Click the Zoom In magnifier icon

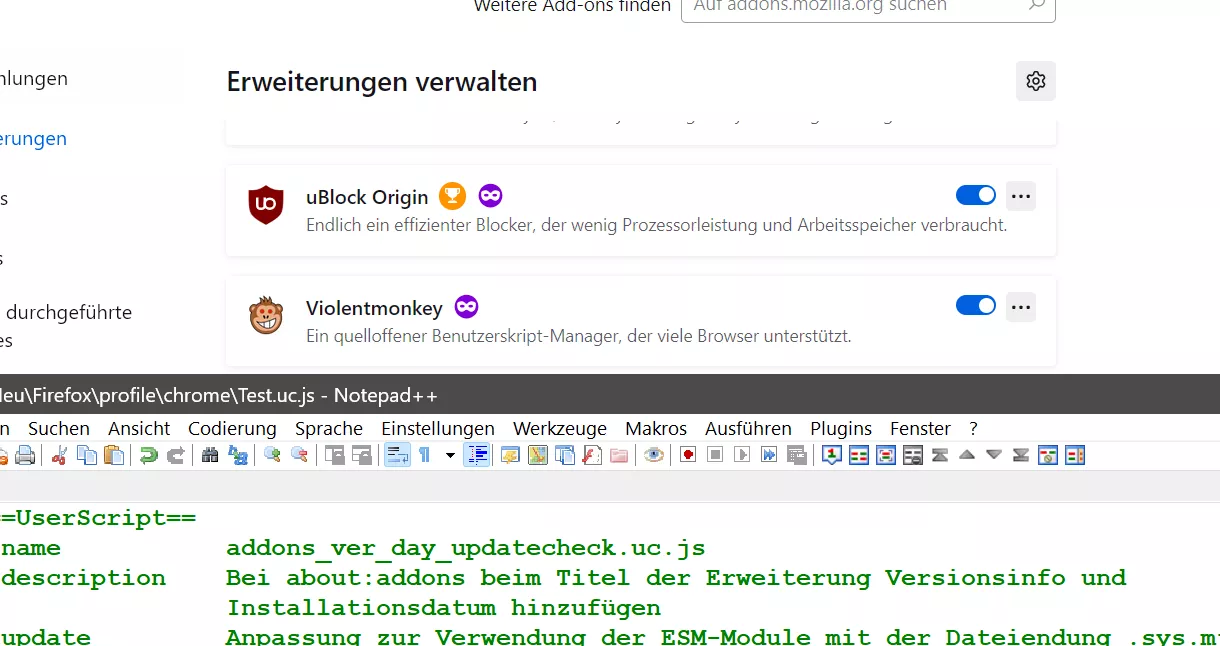pos(272,455)
